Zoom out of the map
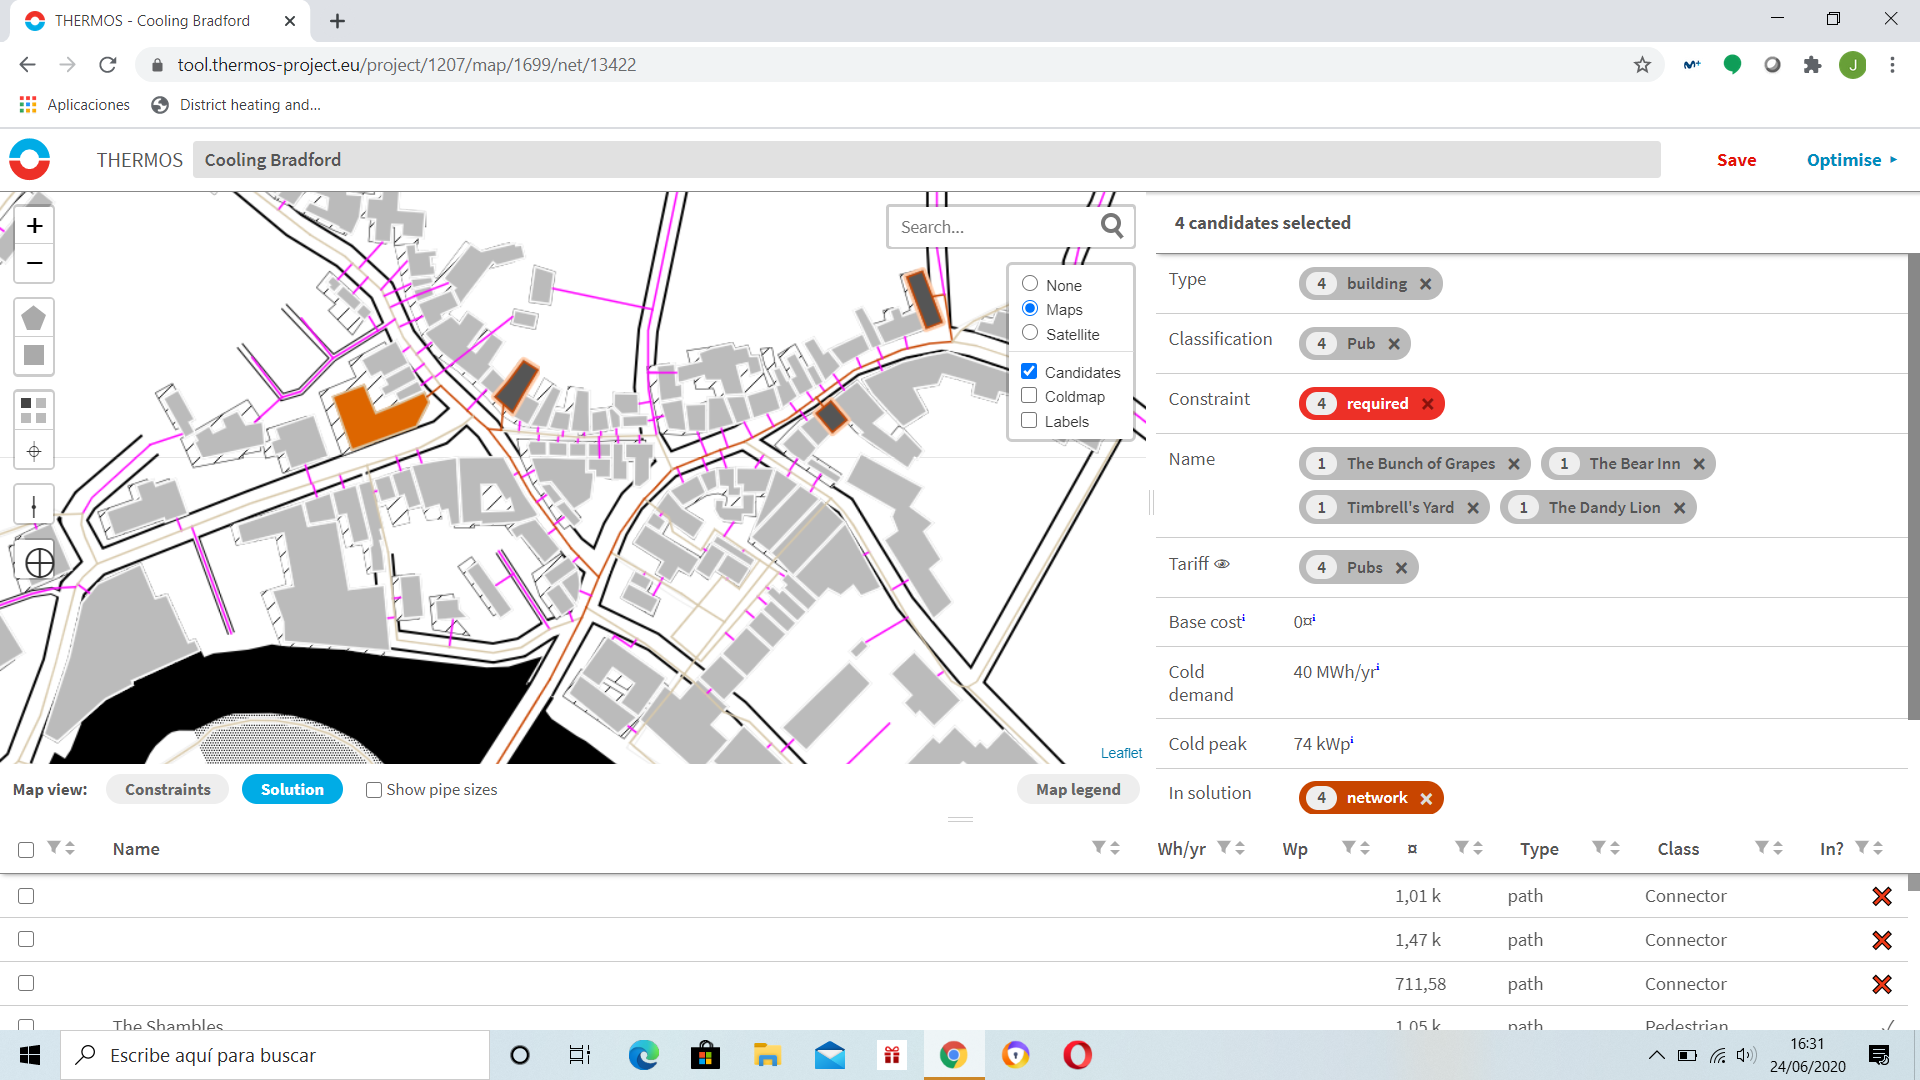 click(x=34, y=263)
